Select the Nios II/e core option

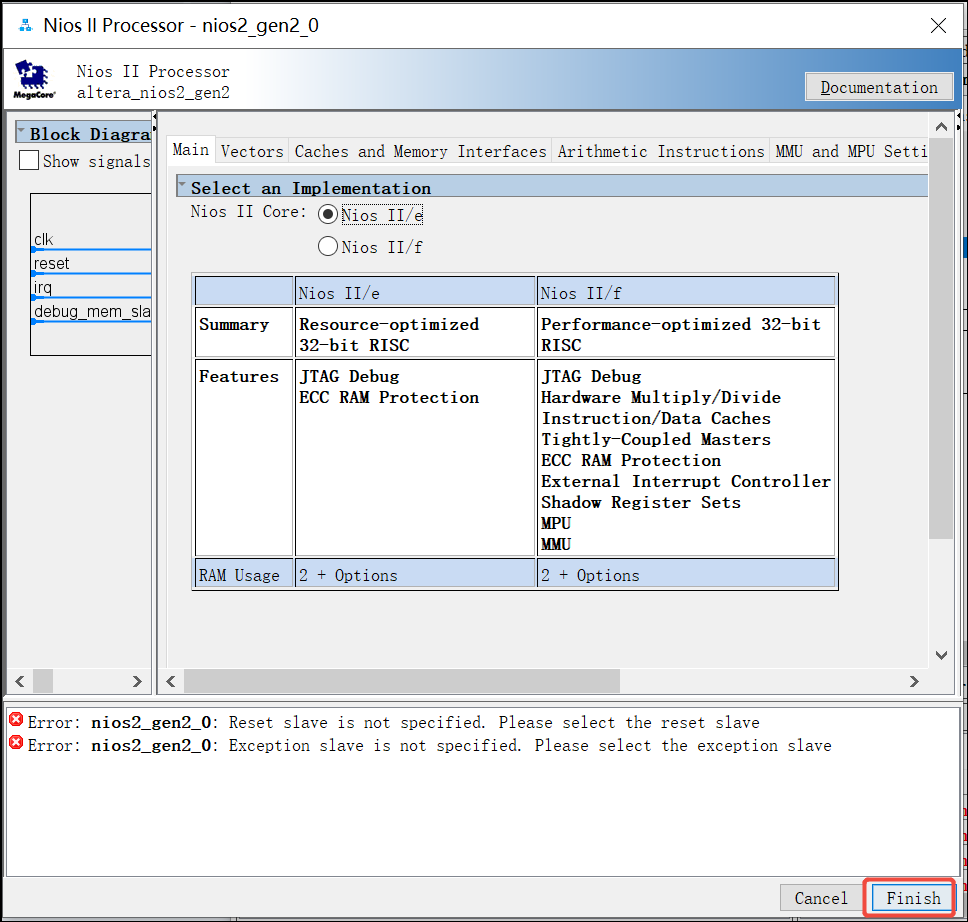328,214
